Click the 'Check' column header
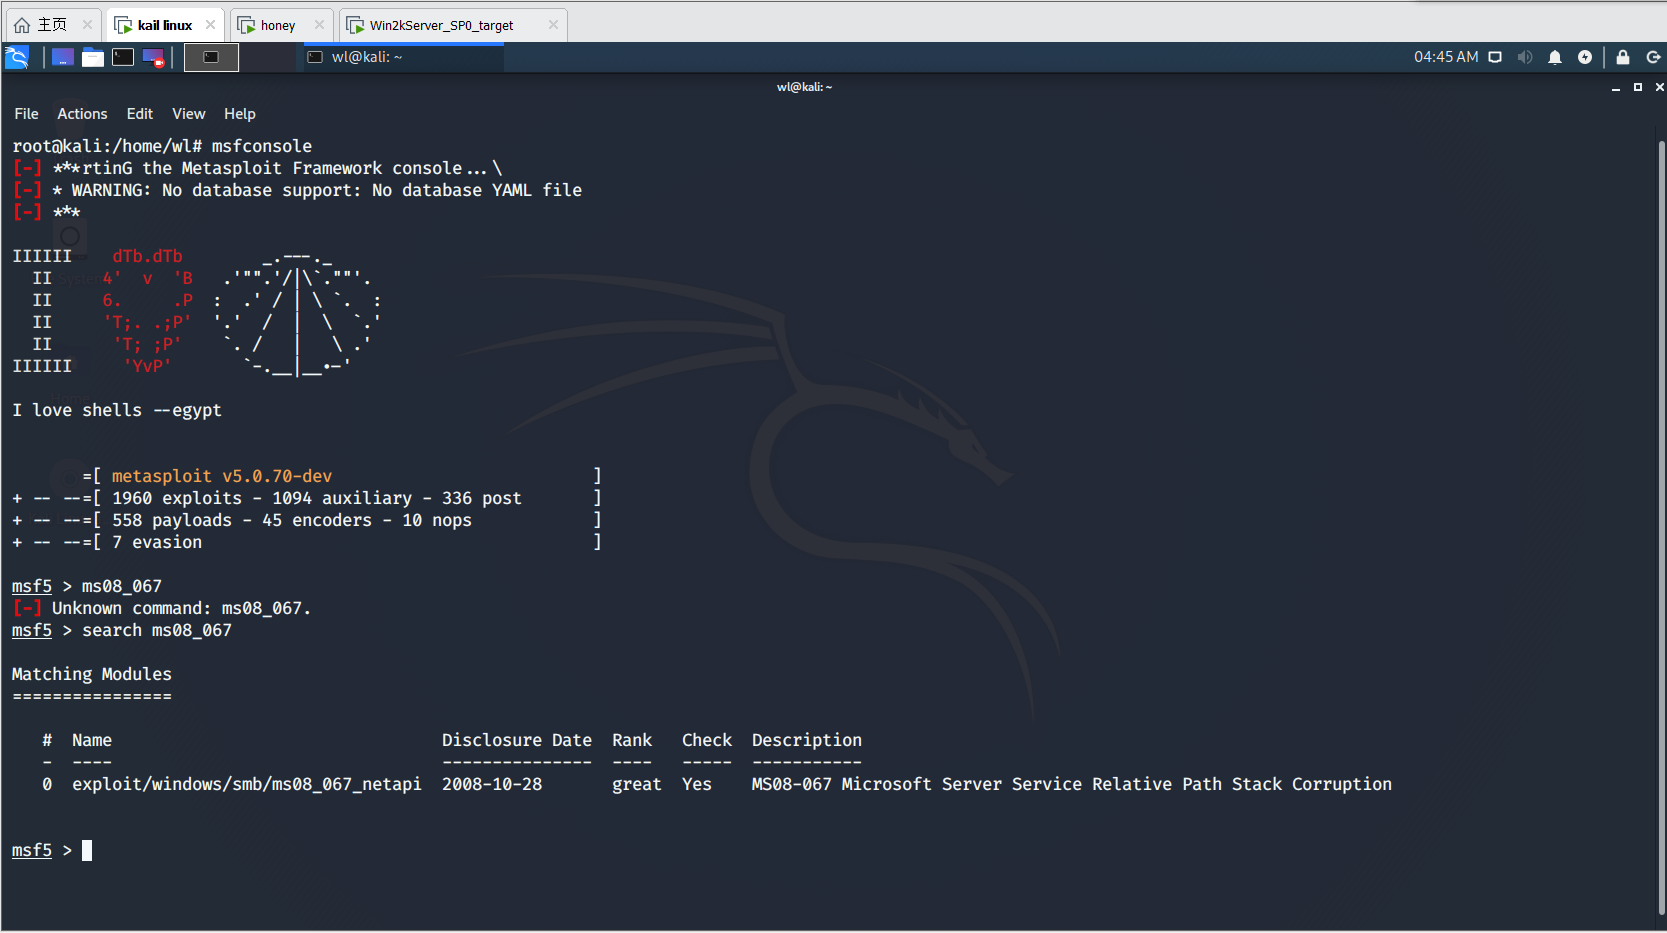The width and height of the screenshot is (1667, 933). point(707,741)
